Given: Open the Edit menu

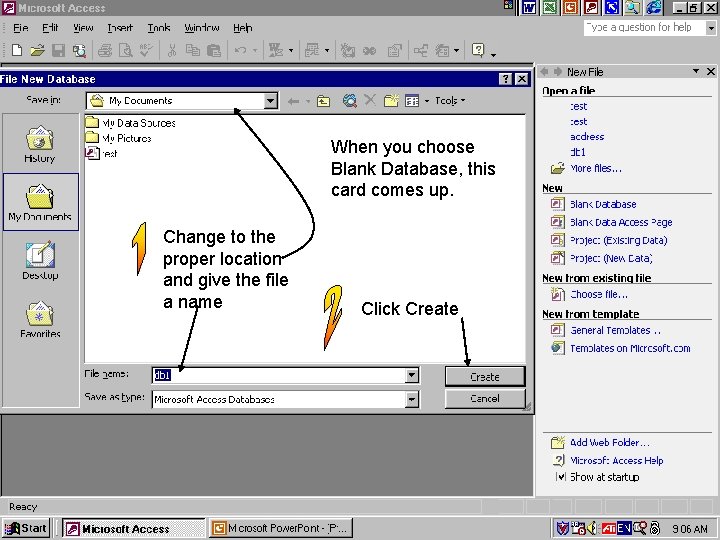Looking at the screenshot, I should tap(50, 28).
